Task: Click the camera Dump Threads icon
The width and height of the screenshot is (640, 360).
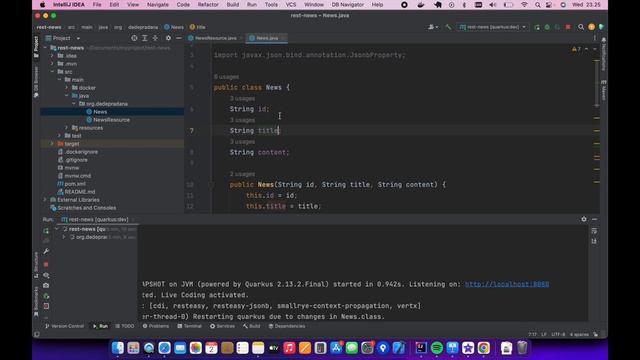Action: [46, 286]
